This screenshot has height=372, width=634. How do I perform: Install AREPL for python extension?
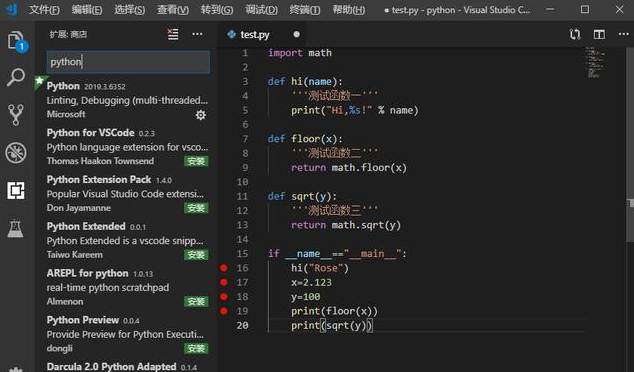(196, 302)
